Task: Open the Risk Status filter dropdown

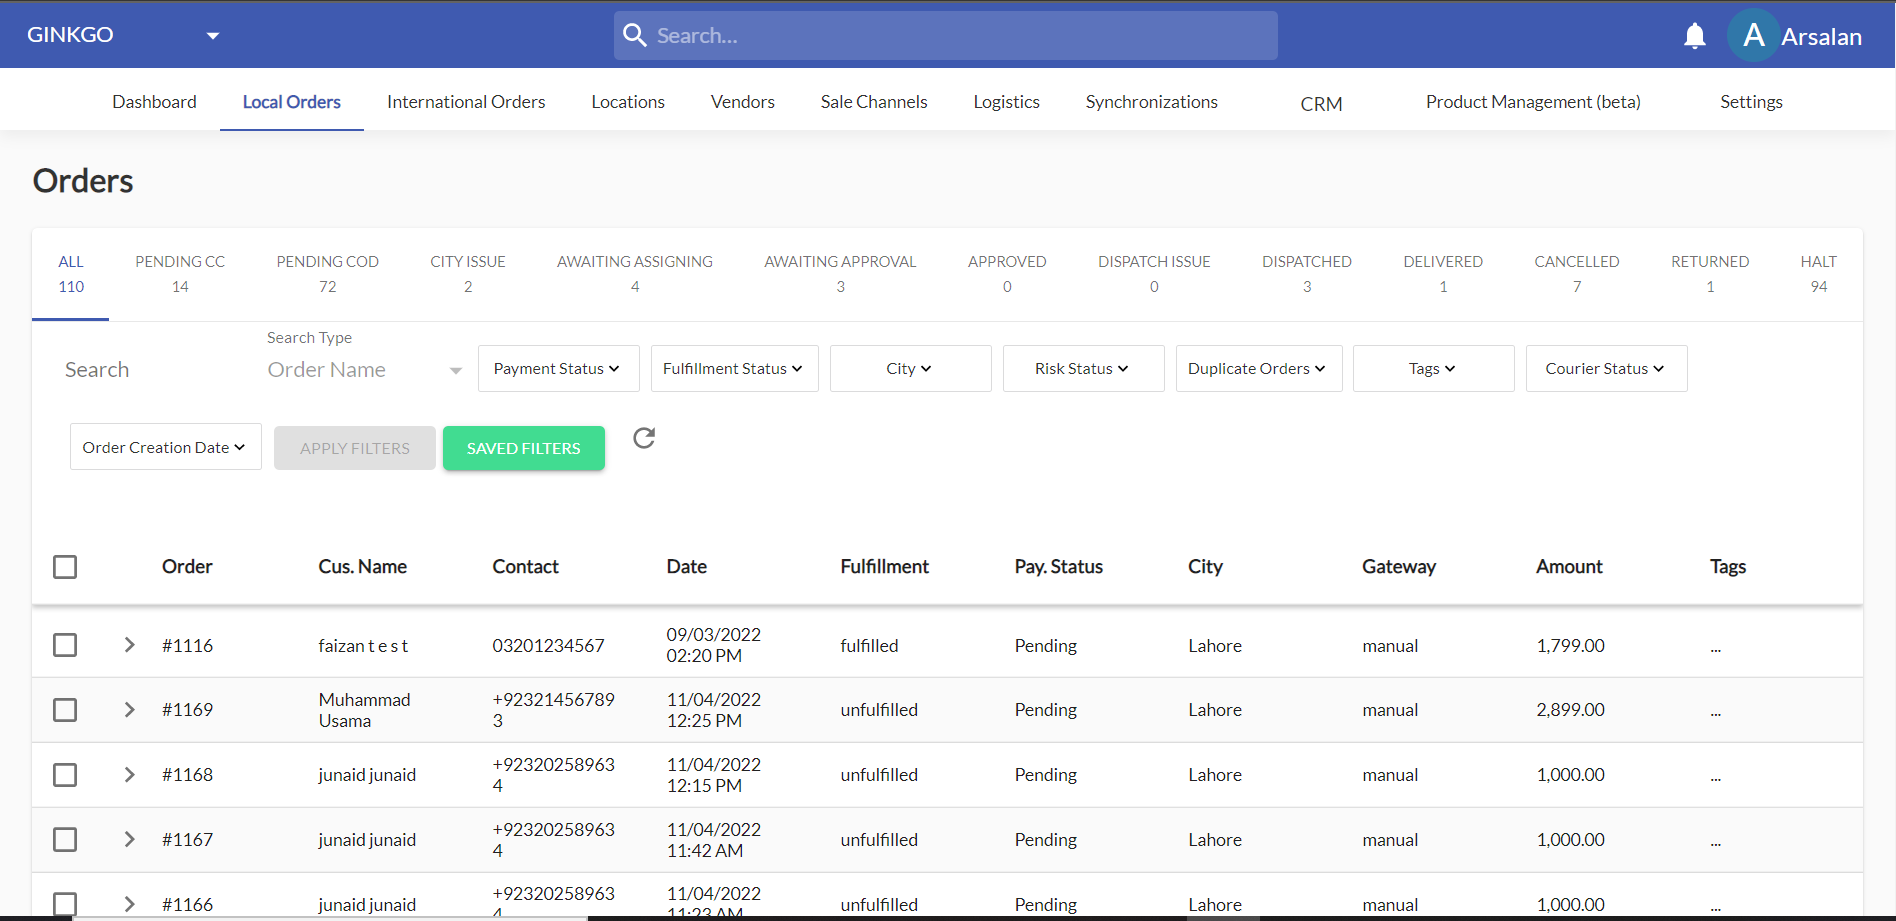Action: pos(1082,368)
